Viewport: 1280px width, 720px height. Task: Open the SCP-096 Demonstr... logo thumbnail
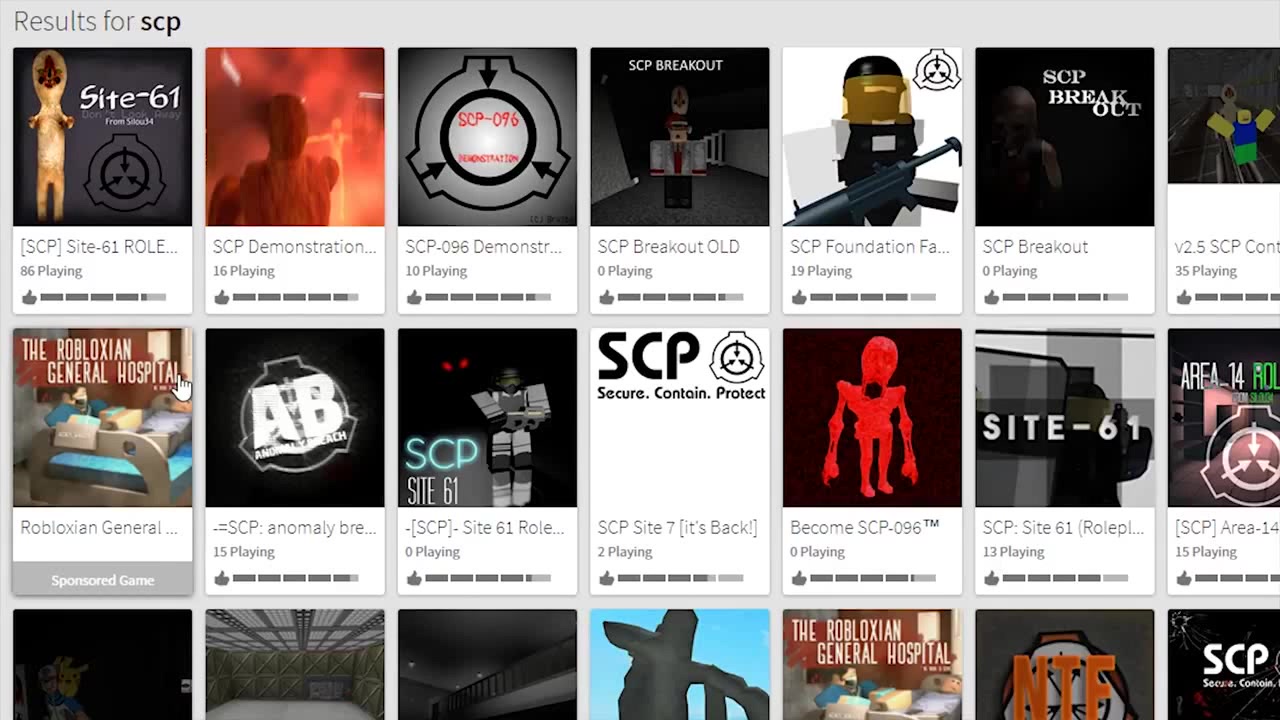tap(487, 137)
